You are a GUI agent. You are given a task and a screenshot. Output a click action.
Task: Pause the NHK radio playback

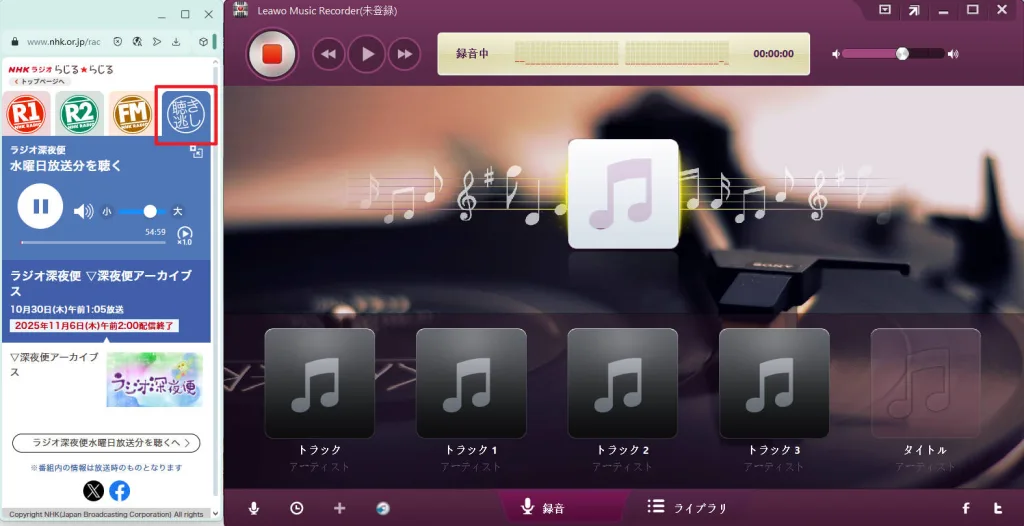pyautogui.click(x=41, y=207)
